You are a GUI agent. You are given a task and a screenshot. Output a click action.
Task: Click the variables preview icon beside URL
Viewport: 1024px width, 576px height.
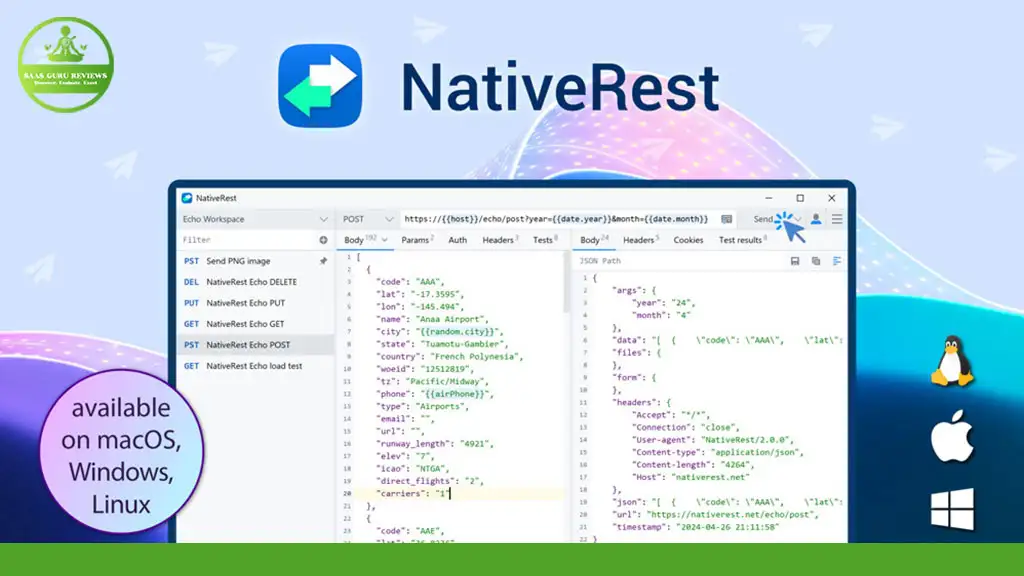(726, 219)
